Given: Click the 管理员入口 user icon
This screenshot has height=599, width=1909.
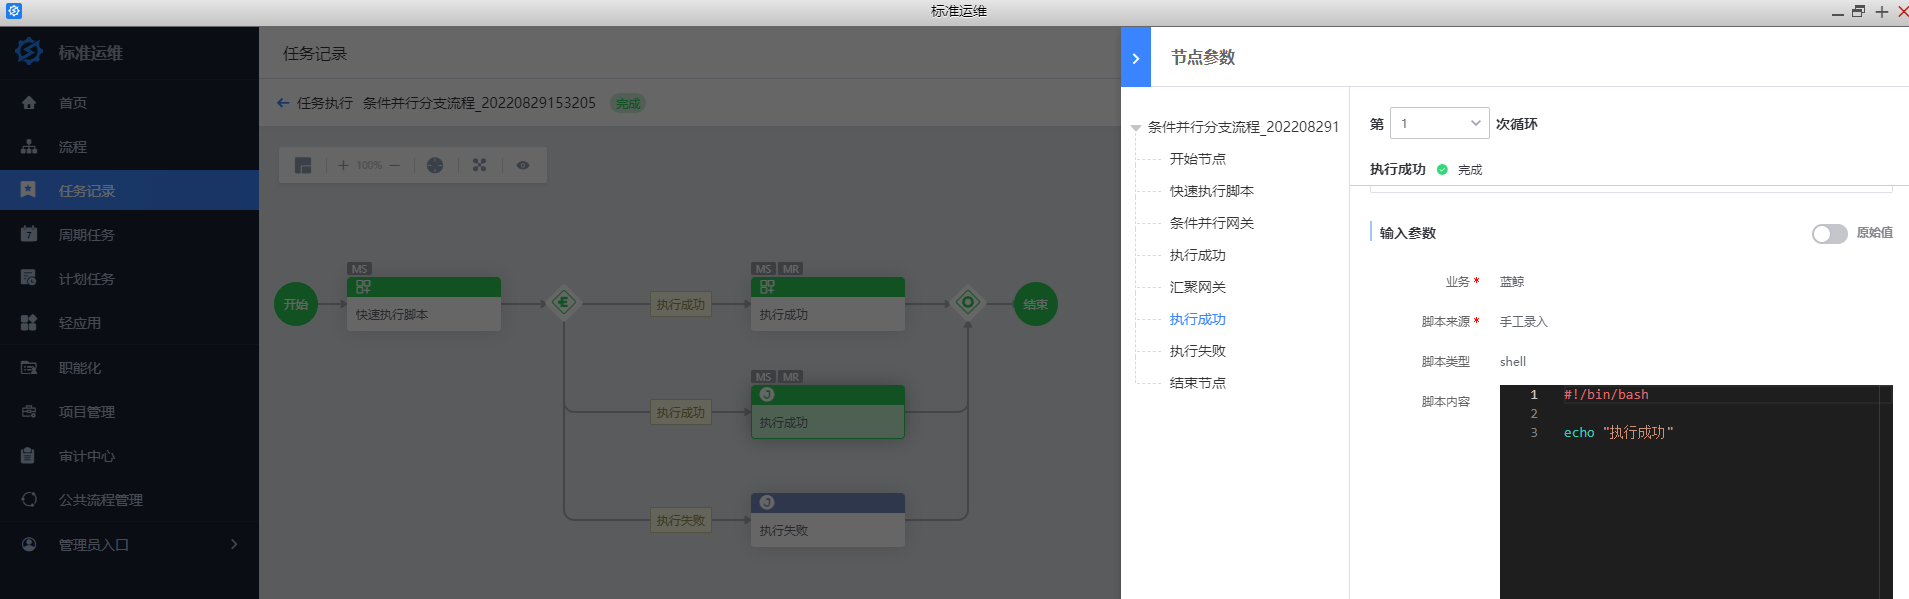Looking at the screenshot, I should [x=29, y=544].
